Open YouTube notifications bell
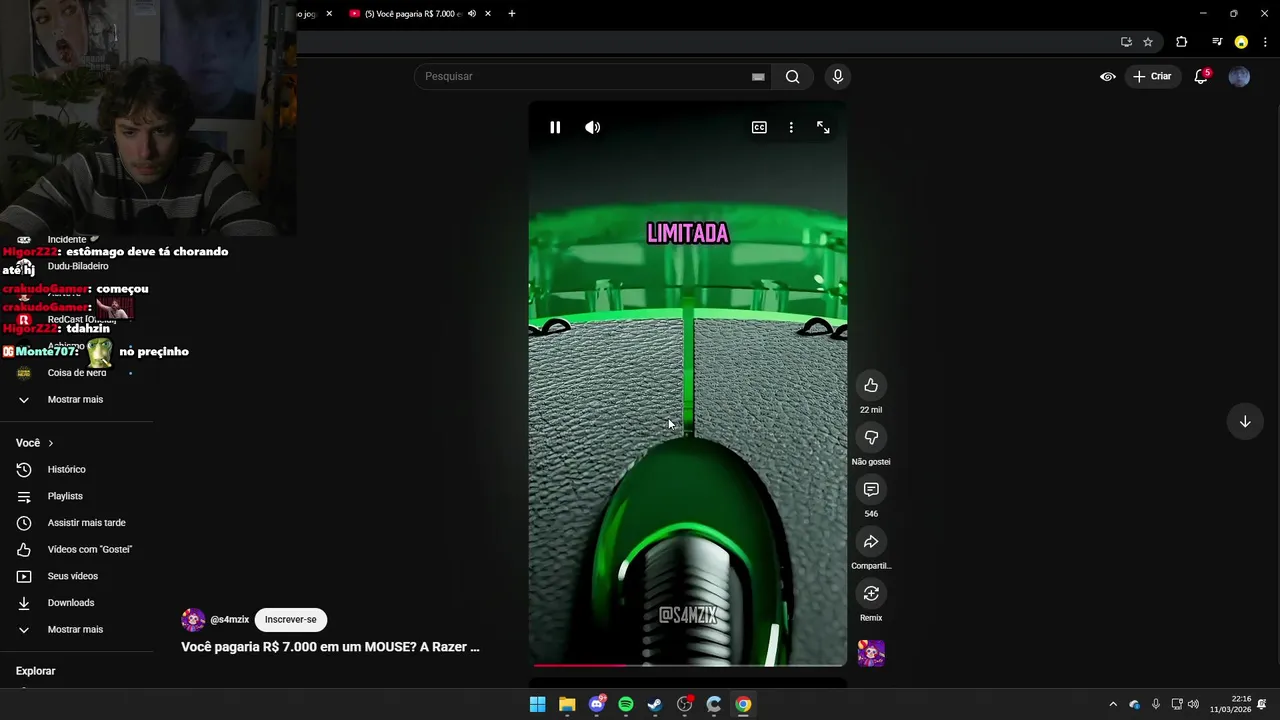Screen dimensions: 1280x720 point(1201,76)
